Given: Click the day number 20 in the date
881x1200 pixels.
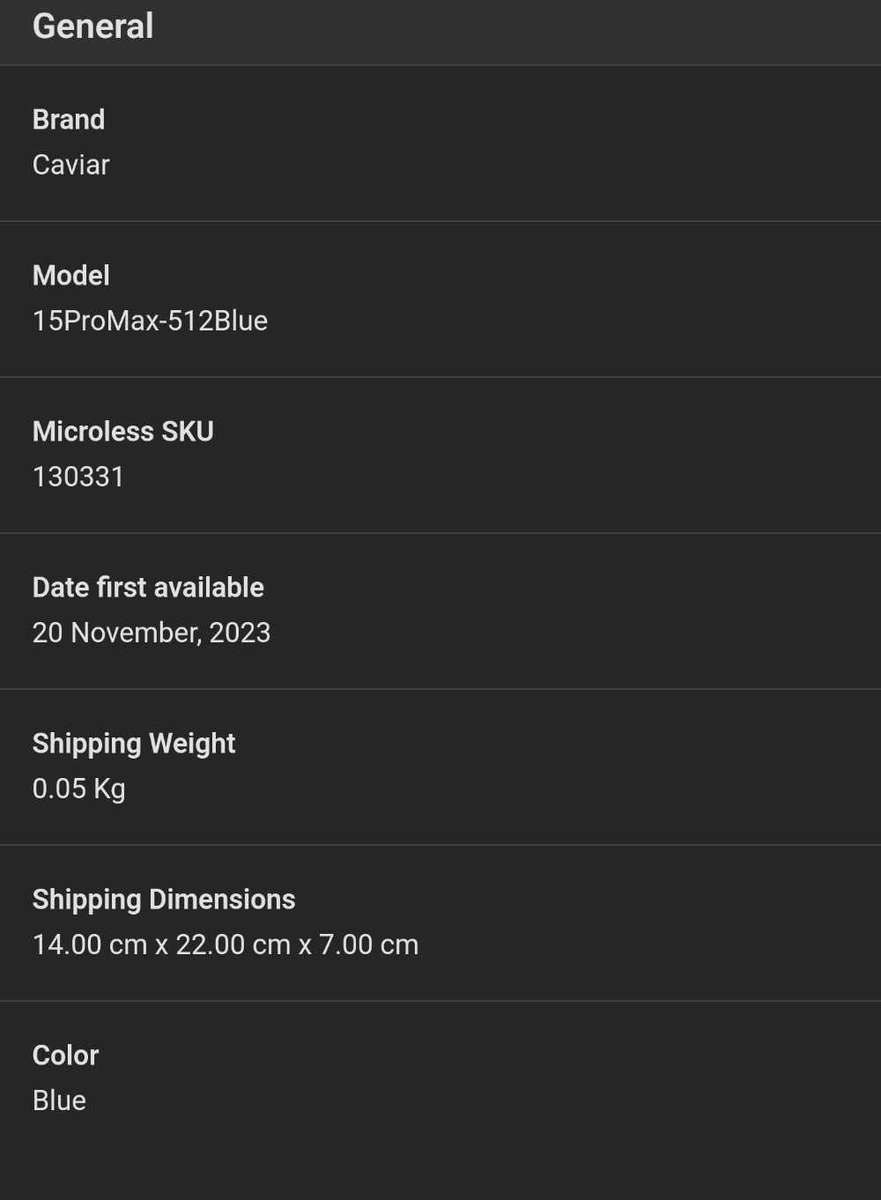Looking at the screenshot, I should [x=47, y=633].
